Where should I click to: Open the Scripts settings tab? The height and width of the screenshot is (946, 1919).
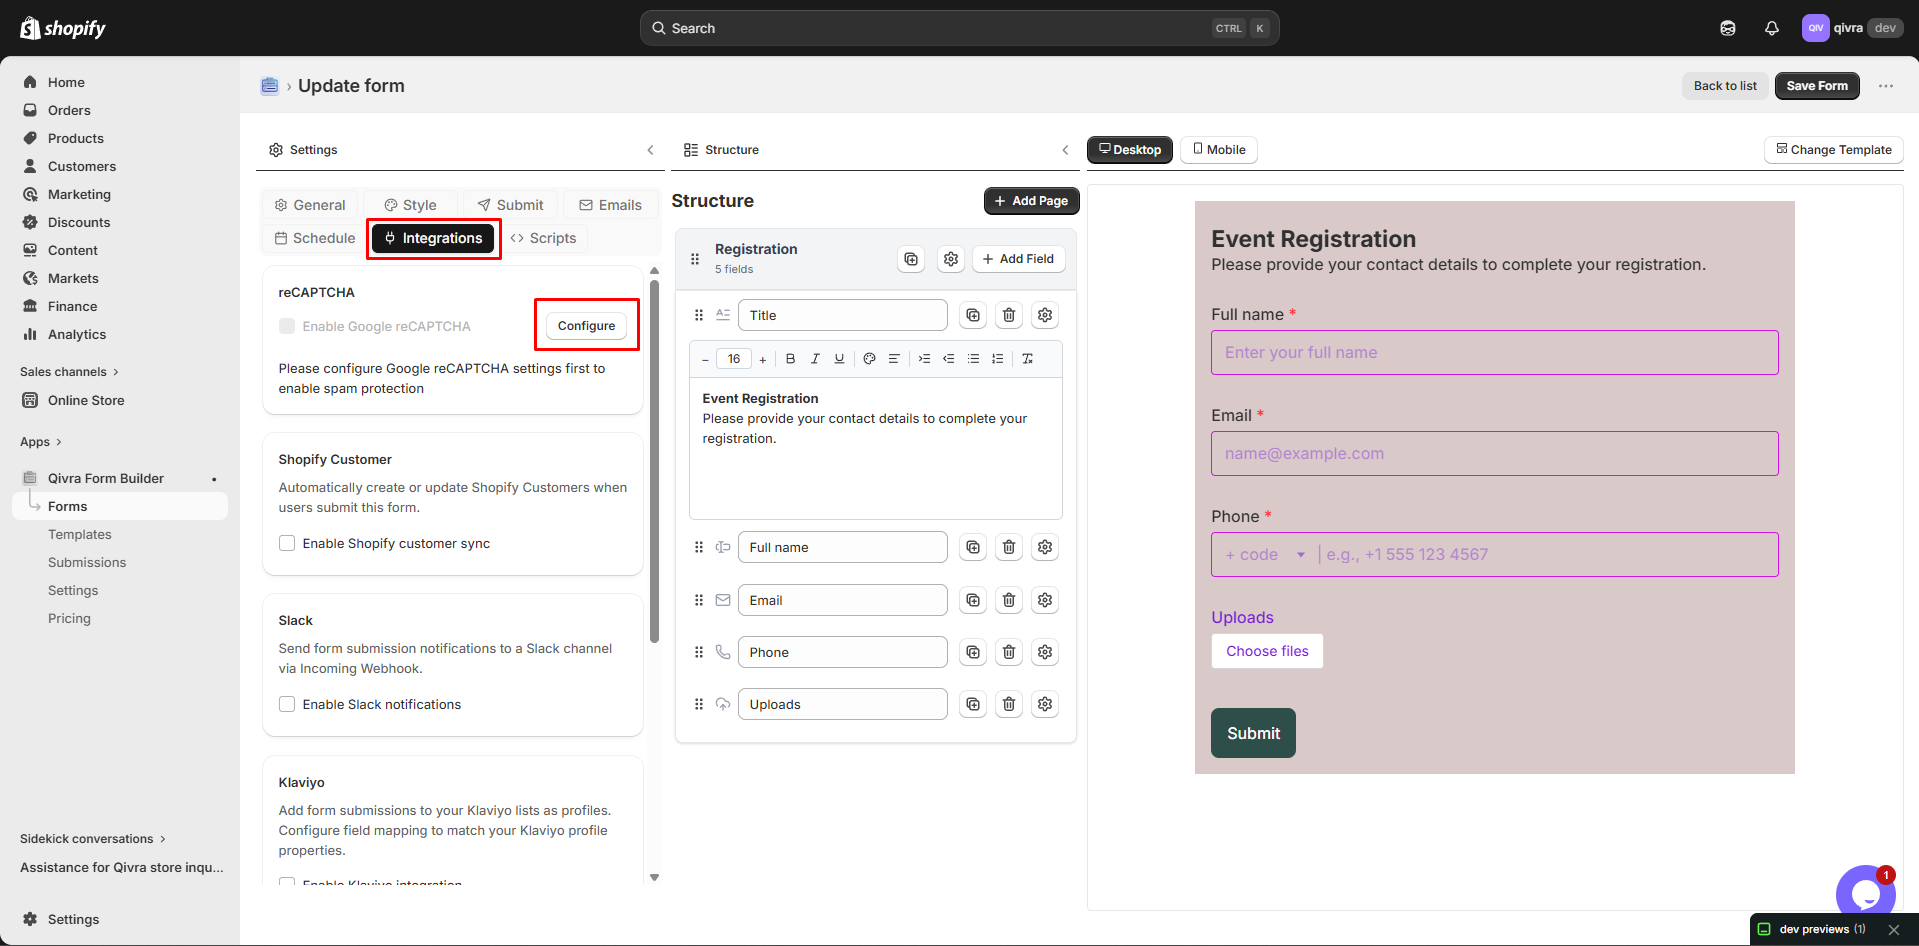click(x=544, y=238)
